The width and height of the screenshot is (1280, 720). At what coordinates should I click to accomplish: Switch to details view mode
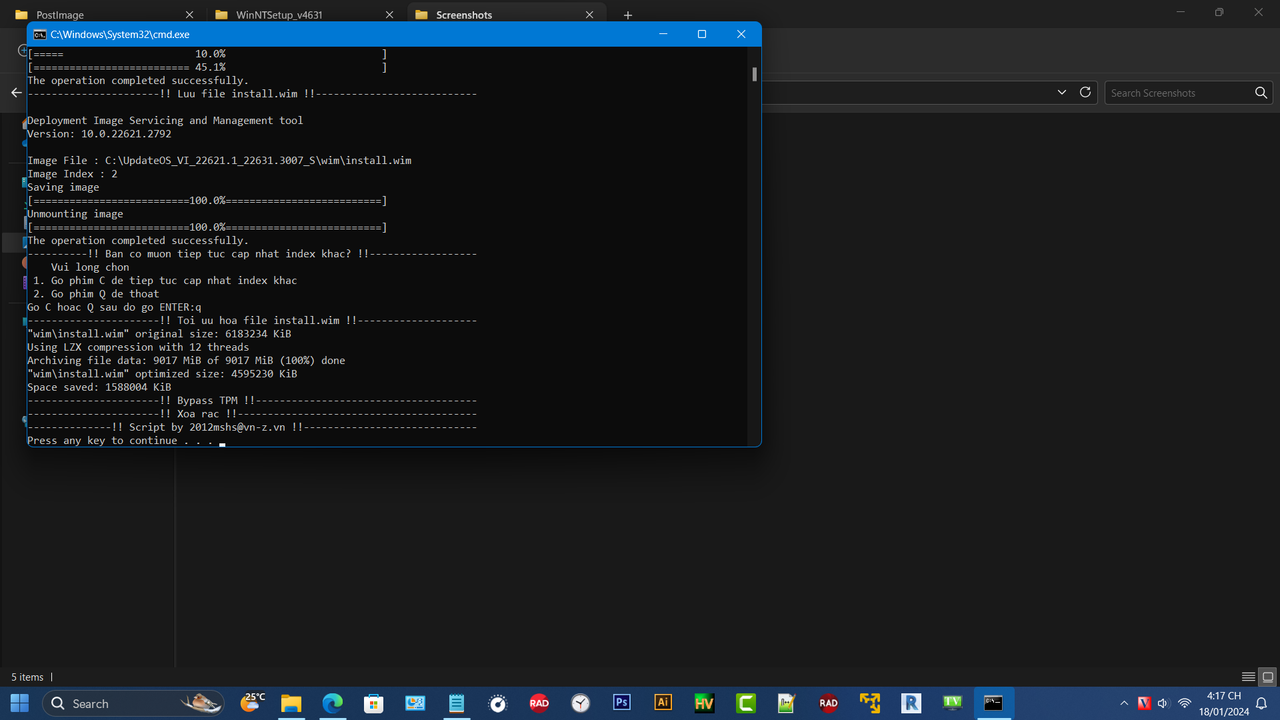tap(1247, 676)
